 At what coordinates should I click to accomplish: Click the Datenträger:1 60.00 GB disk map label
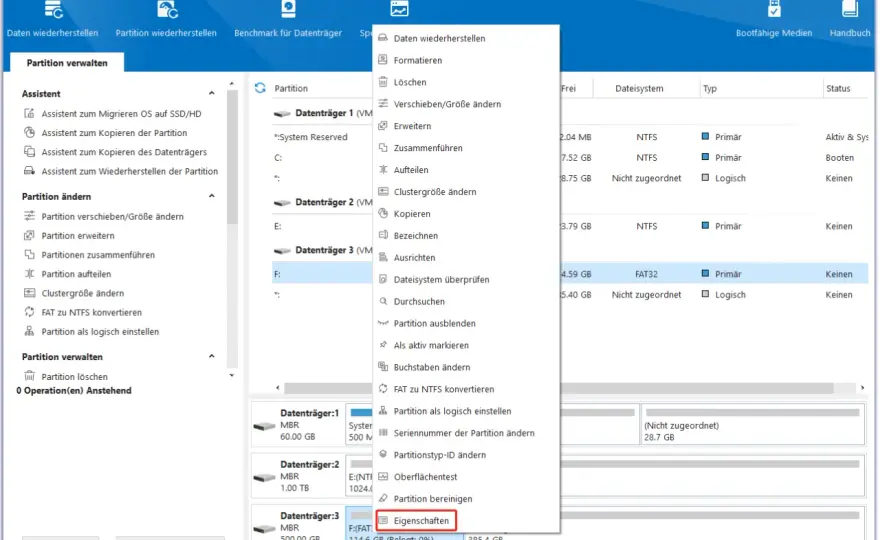[297, 424]
